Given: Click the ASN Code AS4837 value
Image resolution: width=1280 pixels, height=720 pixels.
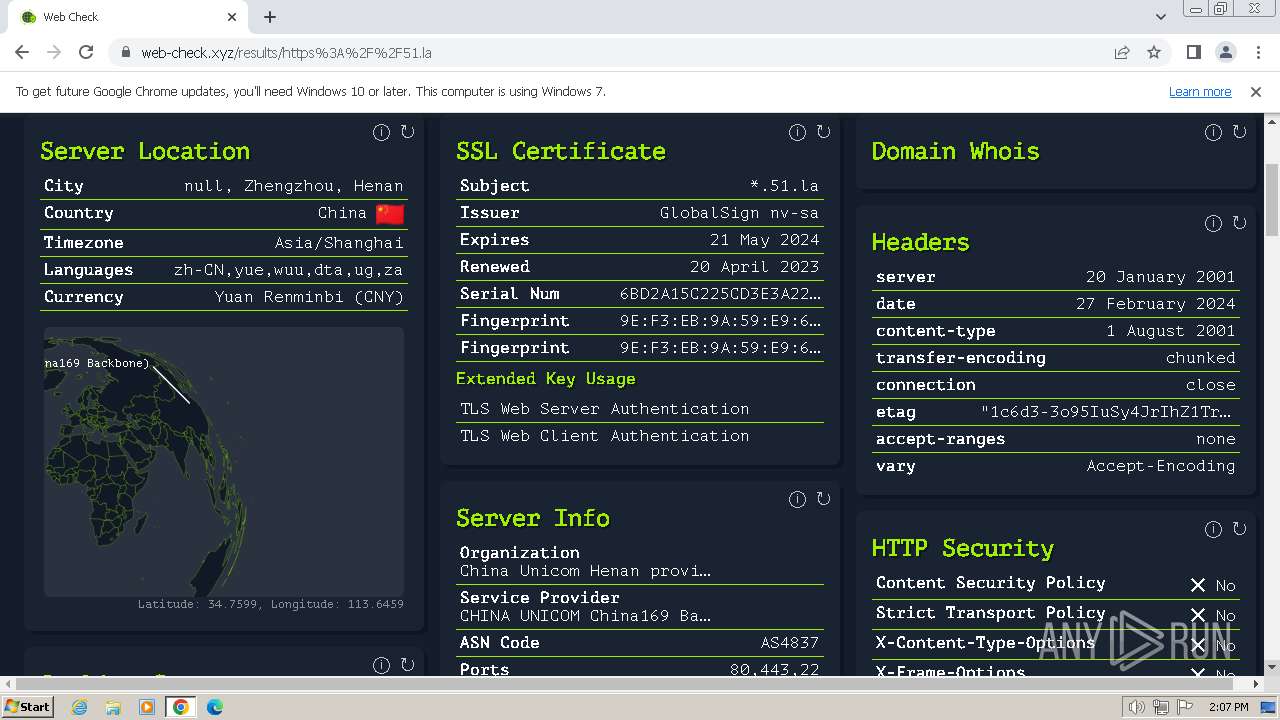Looking at the screenshot, I should tap(790, 643).
